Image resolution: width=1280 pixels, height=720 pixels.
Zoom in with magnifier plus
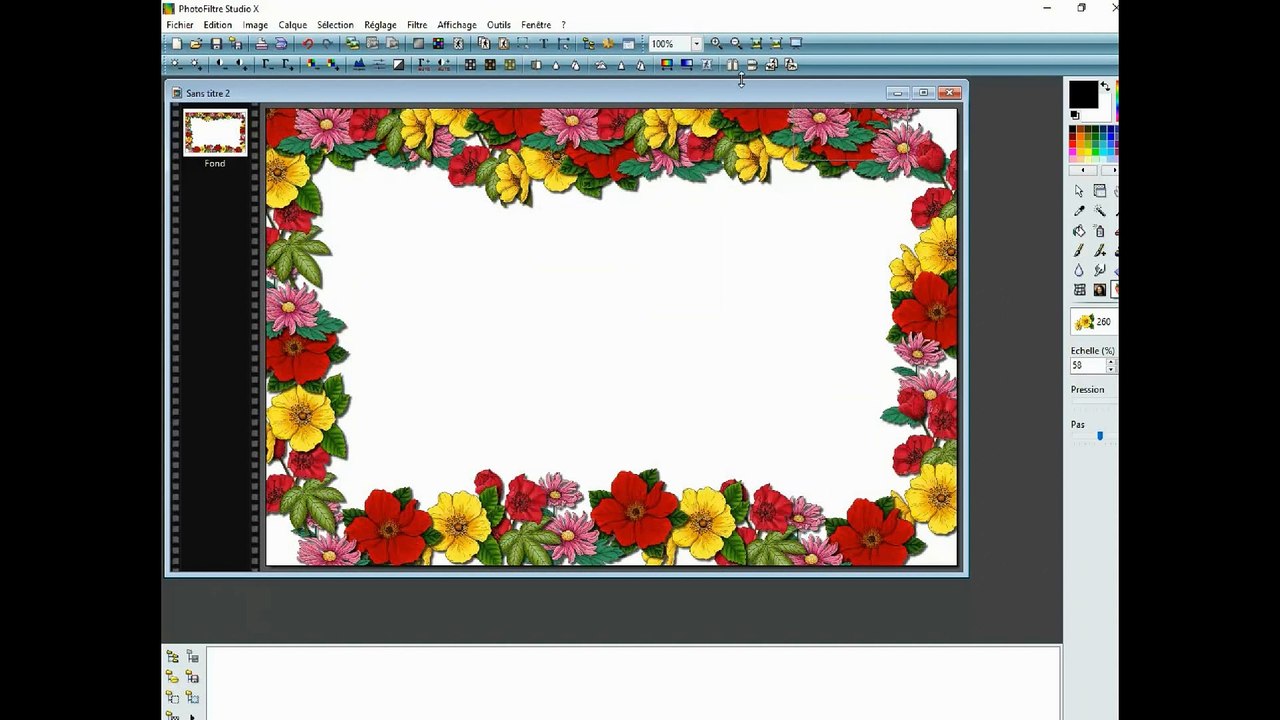pyautogui.click(x=716, y=43)
